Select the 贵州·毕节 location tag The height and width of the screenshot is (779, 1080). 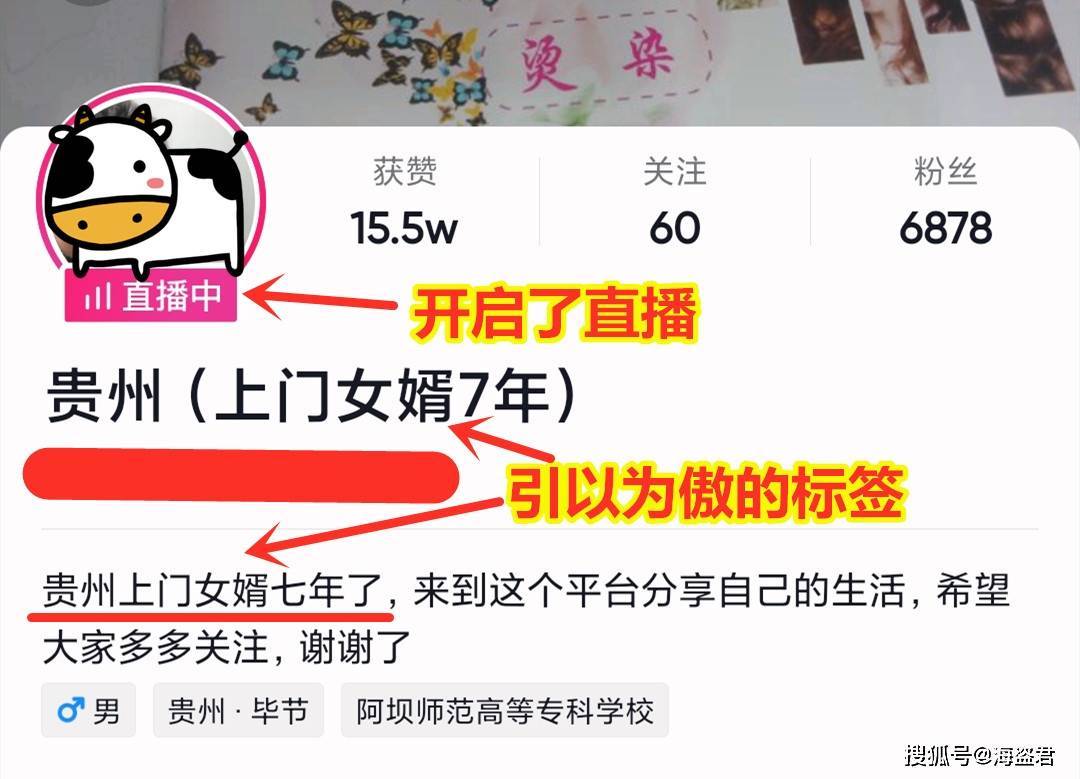[x=238, y=710]
